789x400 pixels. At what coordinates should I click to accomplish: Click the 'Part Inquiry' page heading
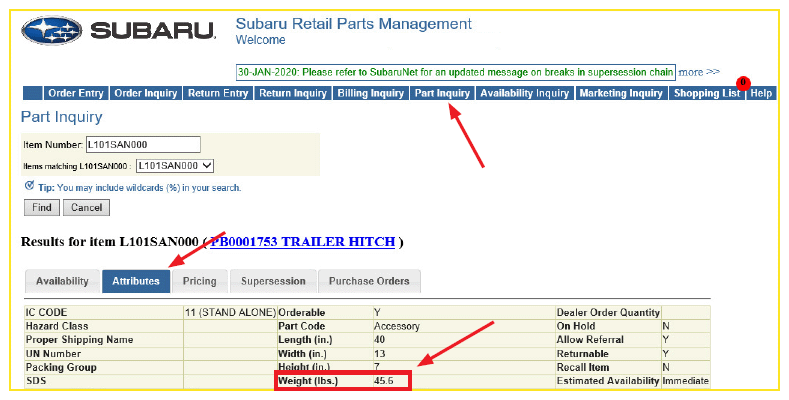point(61,117)
